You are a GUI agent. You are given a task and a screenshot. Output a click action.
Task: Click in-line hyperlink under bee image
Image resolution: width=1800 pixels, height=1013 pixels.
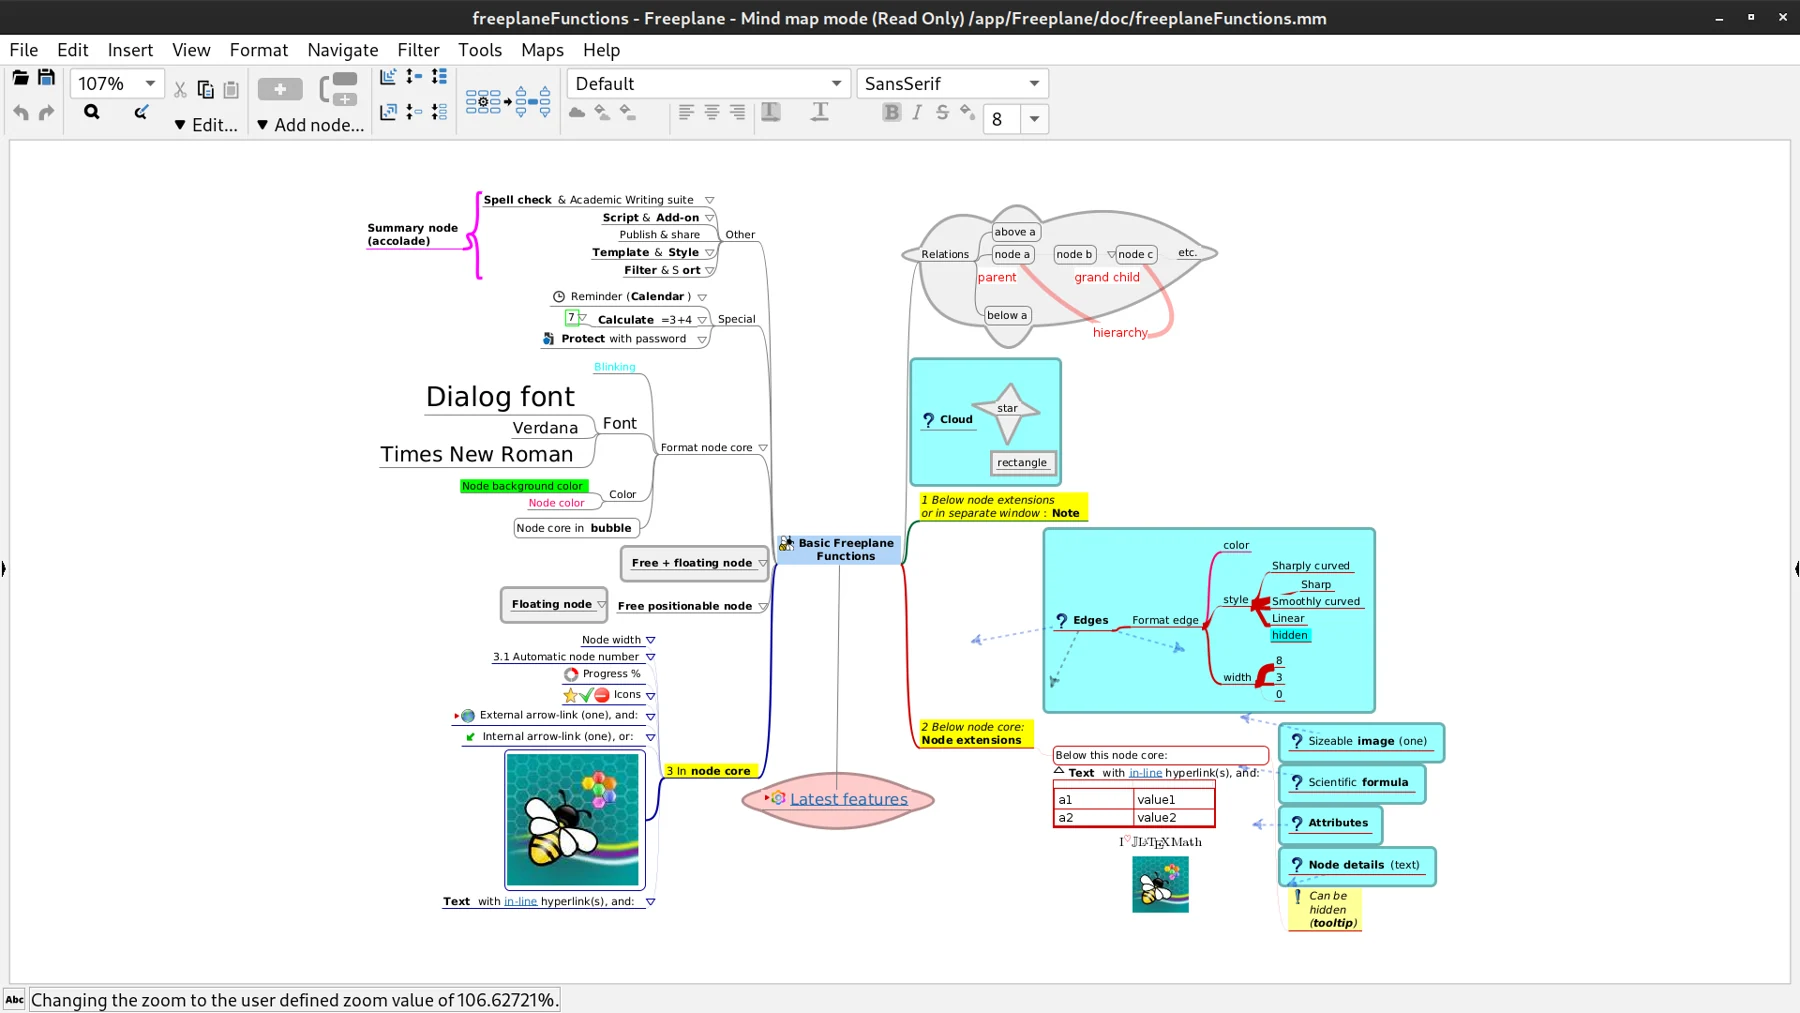[520, 902]
